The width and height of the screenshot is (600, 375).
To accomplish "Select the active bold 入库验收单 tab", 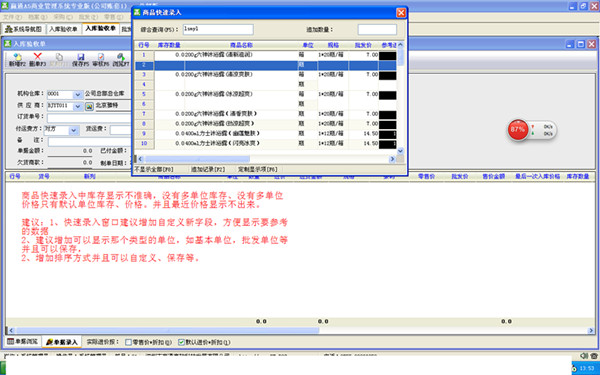I will pos(100,29).
